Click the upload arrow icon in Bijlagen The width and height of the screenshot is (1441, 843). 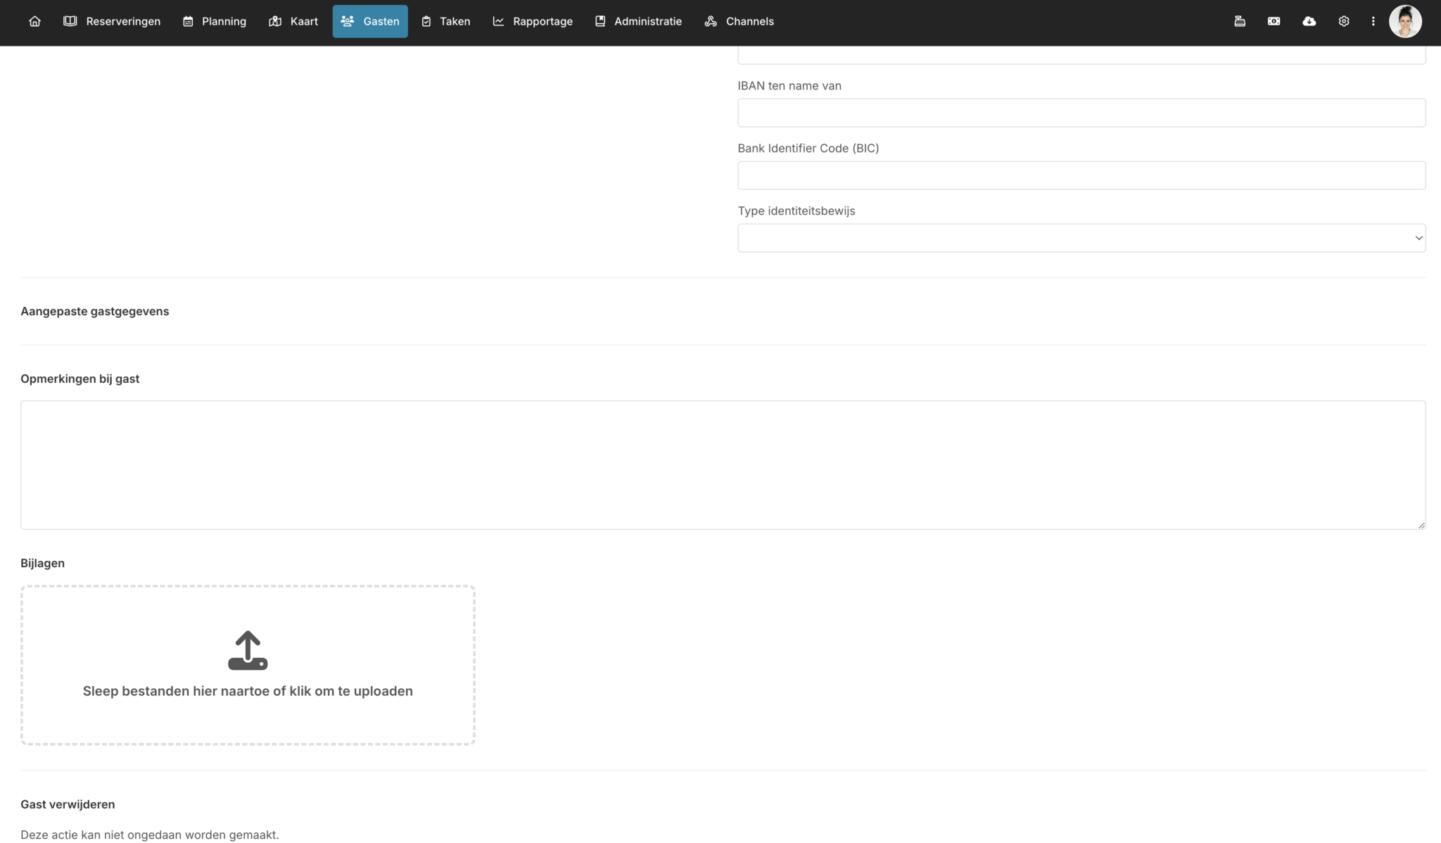pos(248,650)
